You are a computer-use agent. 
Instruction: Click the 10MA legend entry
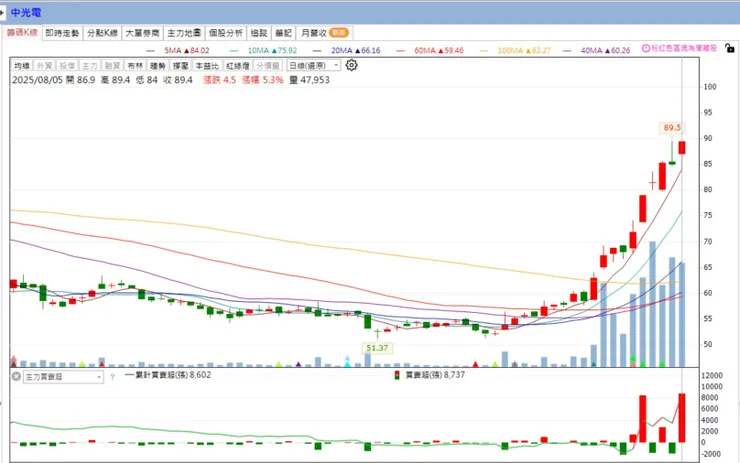pyautogui.click(x=263, y=51)
